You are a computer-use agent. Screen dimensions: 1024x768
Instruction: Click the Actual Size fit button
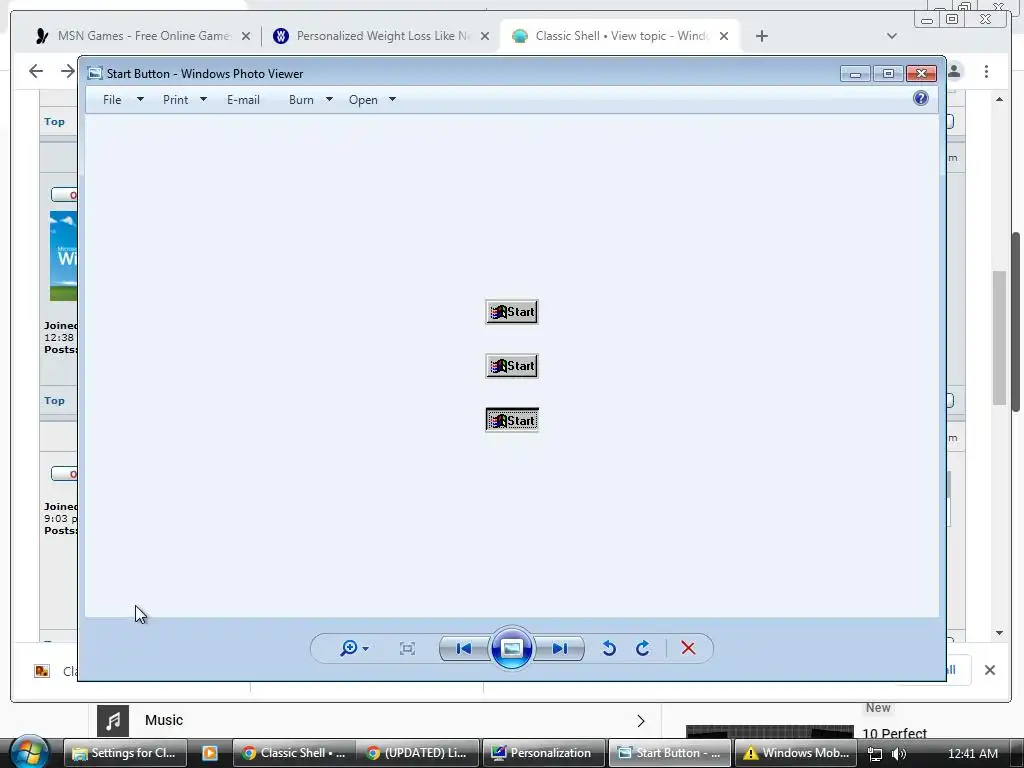click(x=408, y=648)
